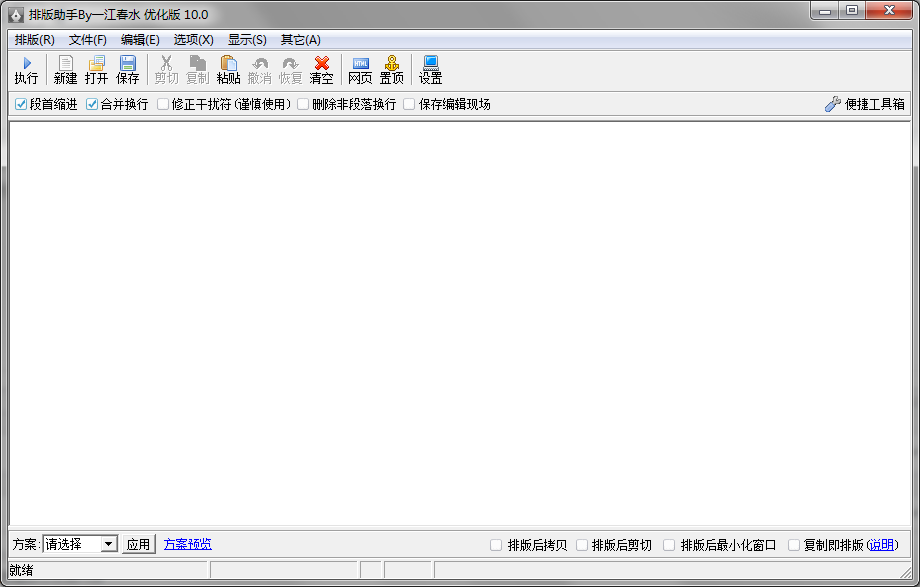This screenshot has width=920, height=587.
Task: Check the 排版后拷贝 option
Action: [x=496, y=545]
